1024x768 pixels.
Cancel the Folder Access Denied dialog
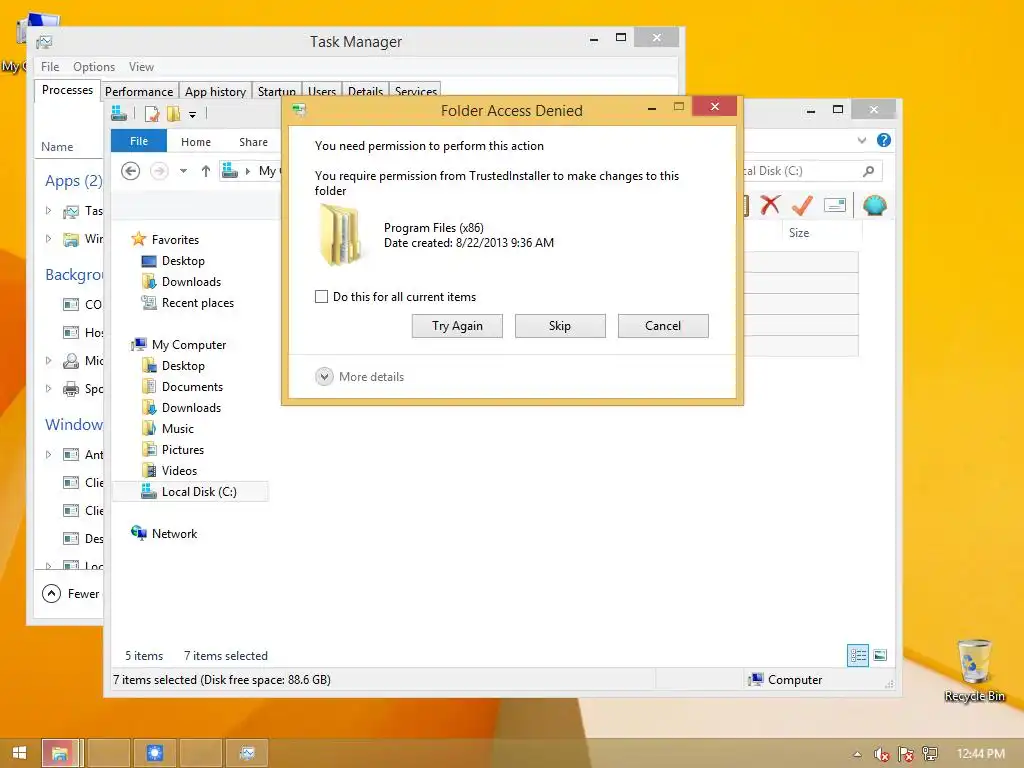pyautogui.click(x=663, y=326)
